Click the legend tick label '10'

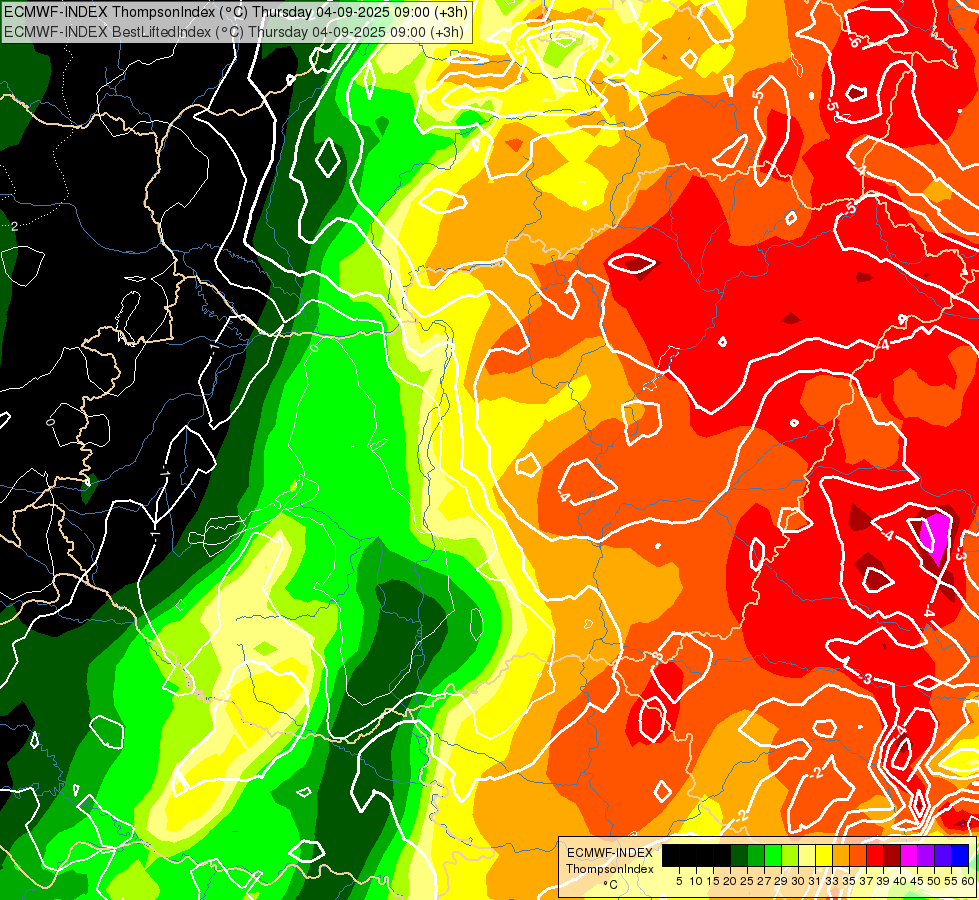pyautogui.click(x=696, y=881)
